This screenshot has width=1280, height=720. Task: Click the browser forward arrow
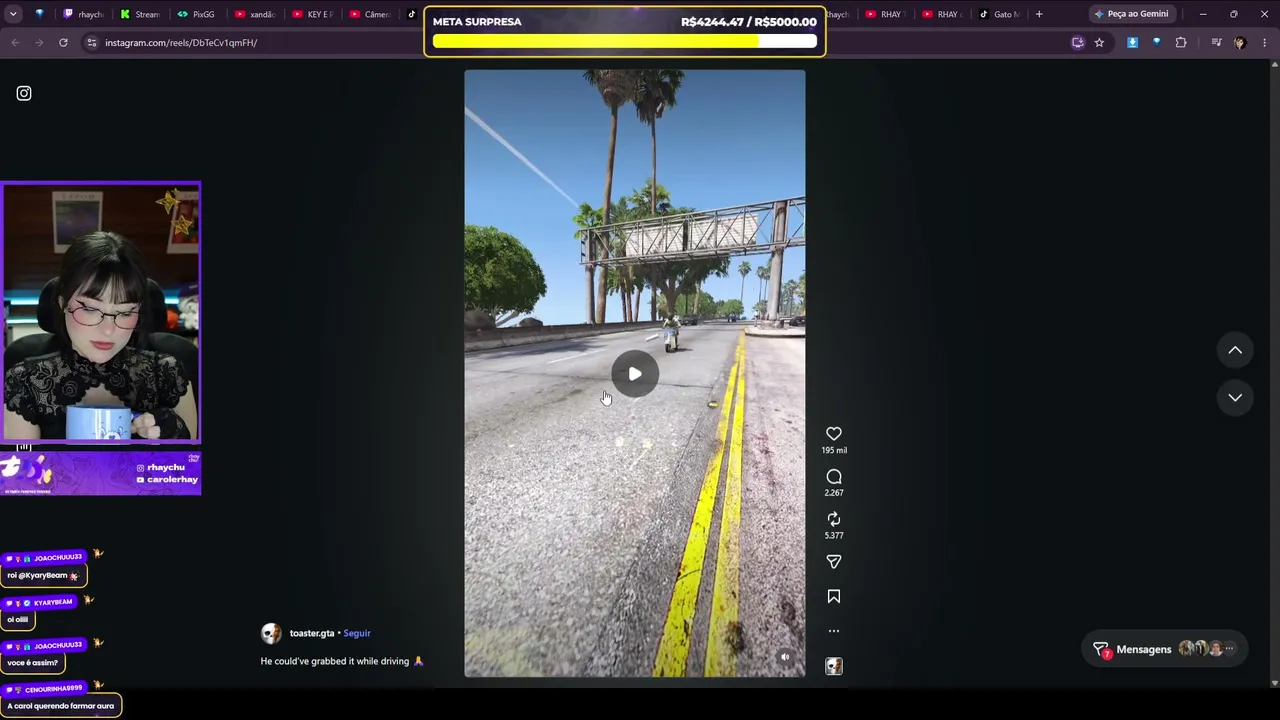[39, 43]
